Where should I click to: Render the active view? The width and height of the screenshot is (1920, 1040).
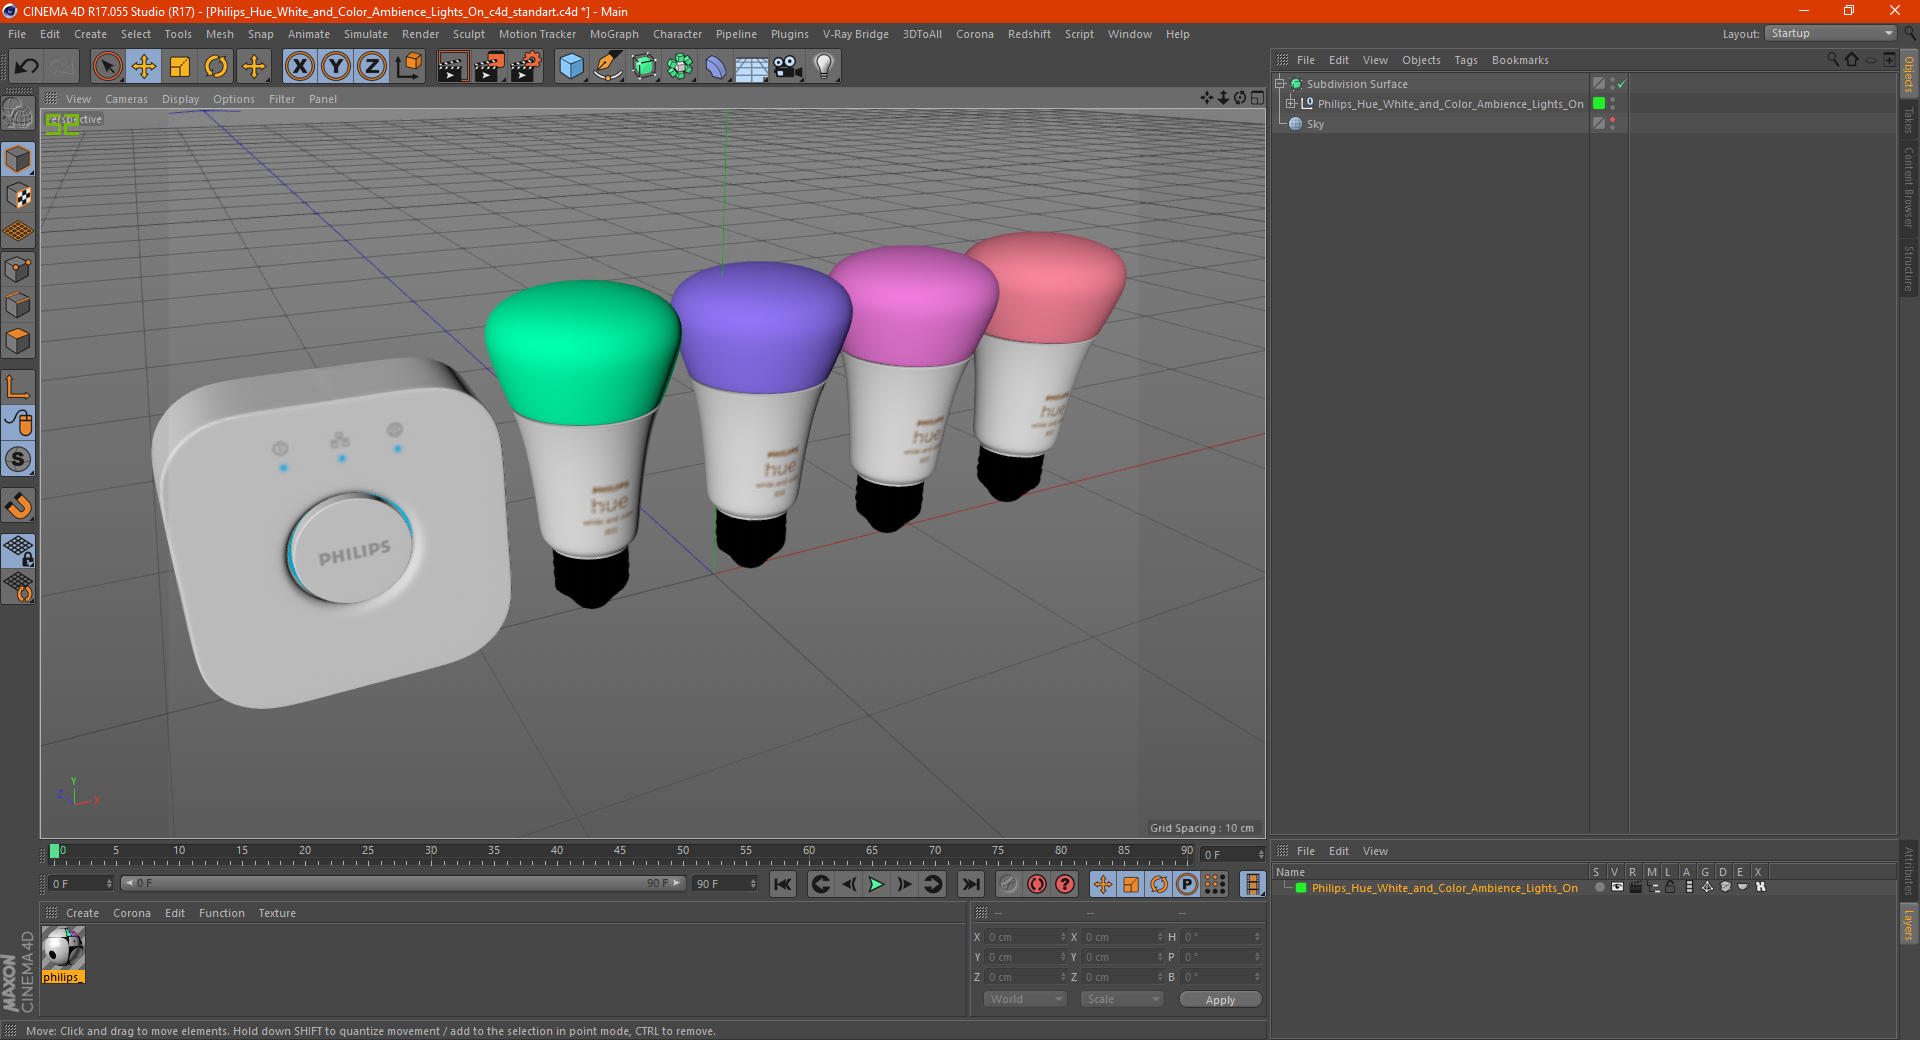(452, 67)
